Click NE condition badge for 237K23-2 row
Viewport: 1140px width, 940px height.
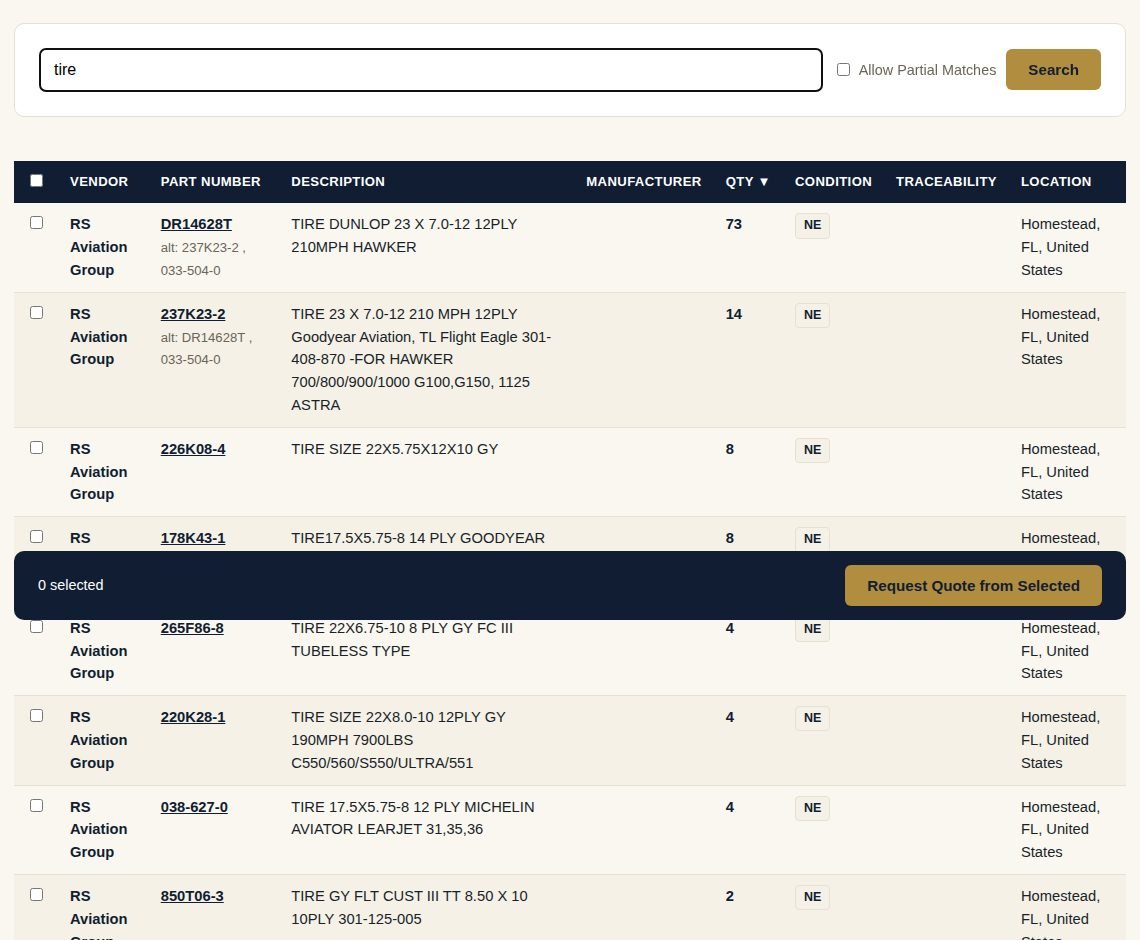(x=812, y=315)
